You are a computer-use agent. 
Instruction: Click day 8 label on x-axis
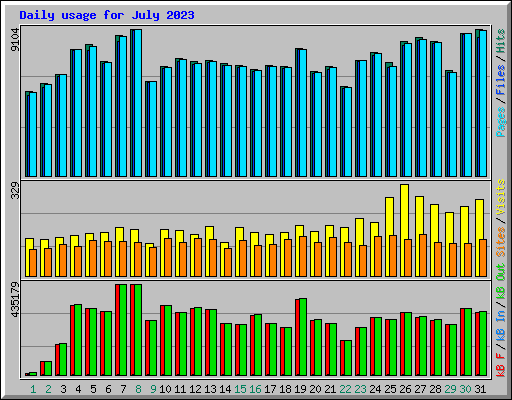point(138,389)
